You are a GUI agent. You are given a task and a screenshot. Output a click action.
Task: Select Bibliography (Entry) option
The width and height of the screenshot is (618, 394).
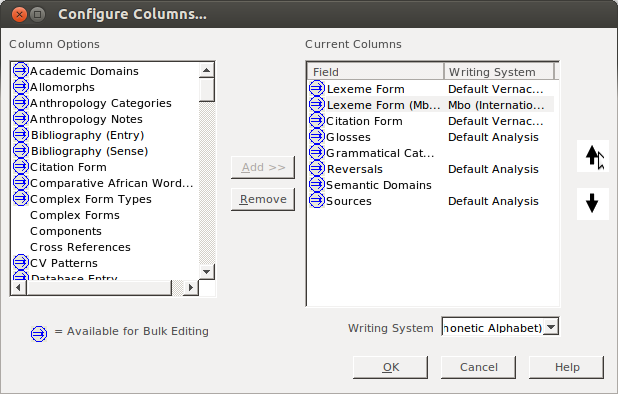87,135
